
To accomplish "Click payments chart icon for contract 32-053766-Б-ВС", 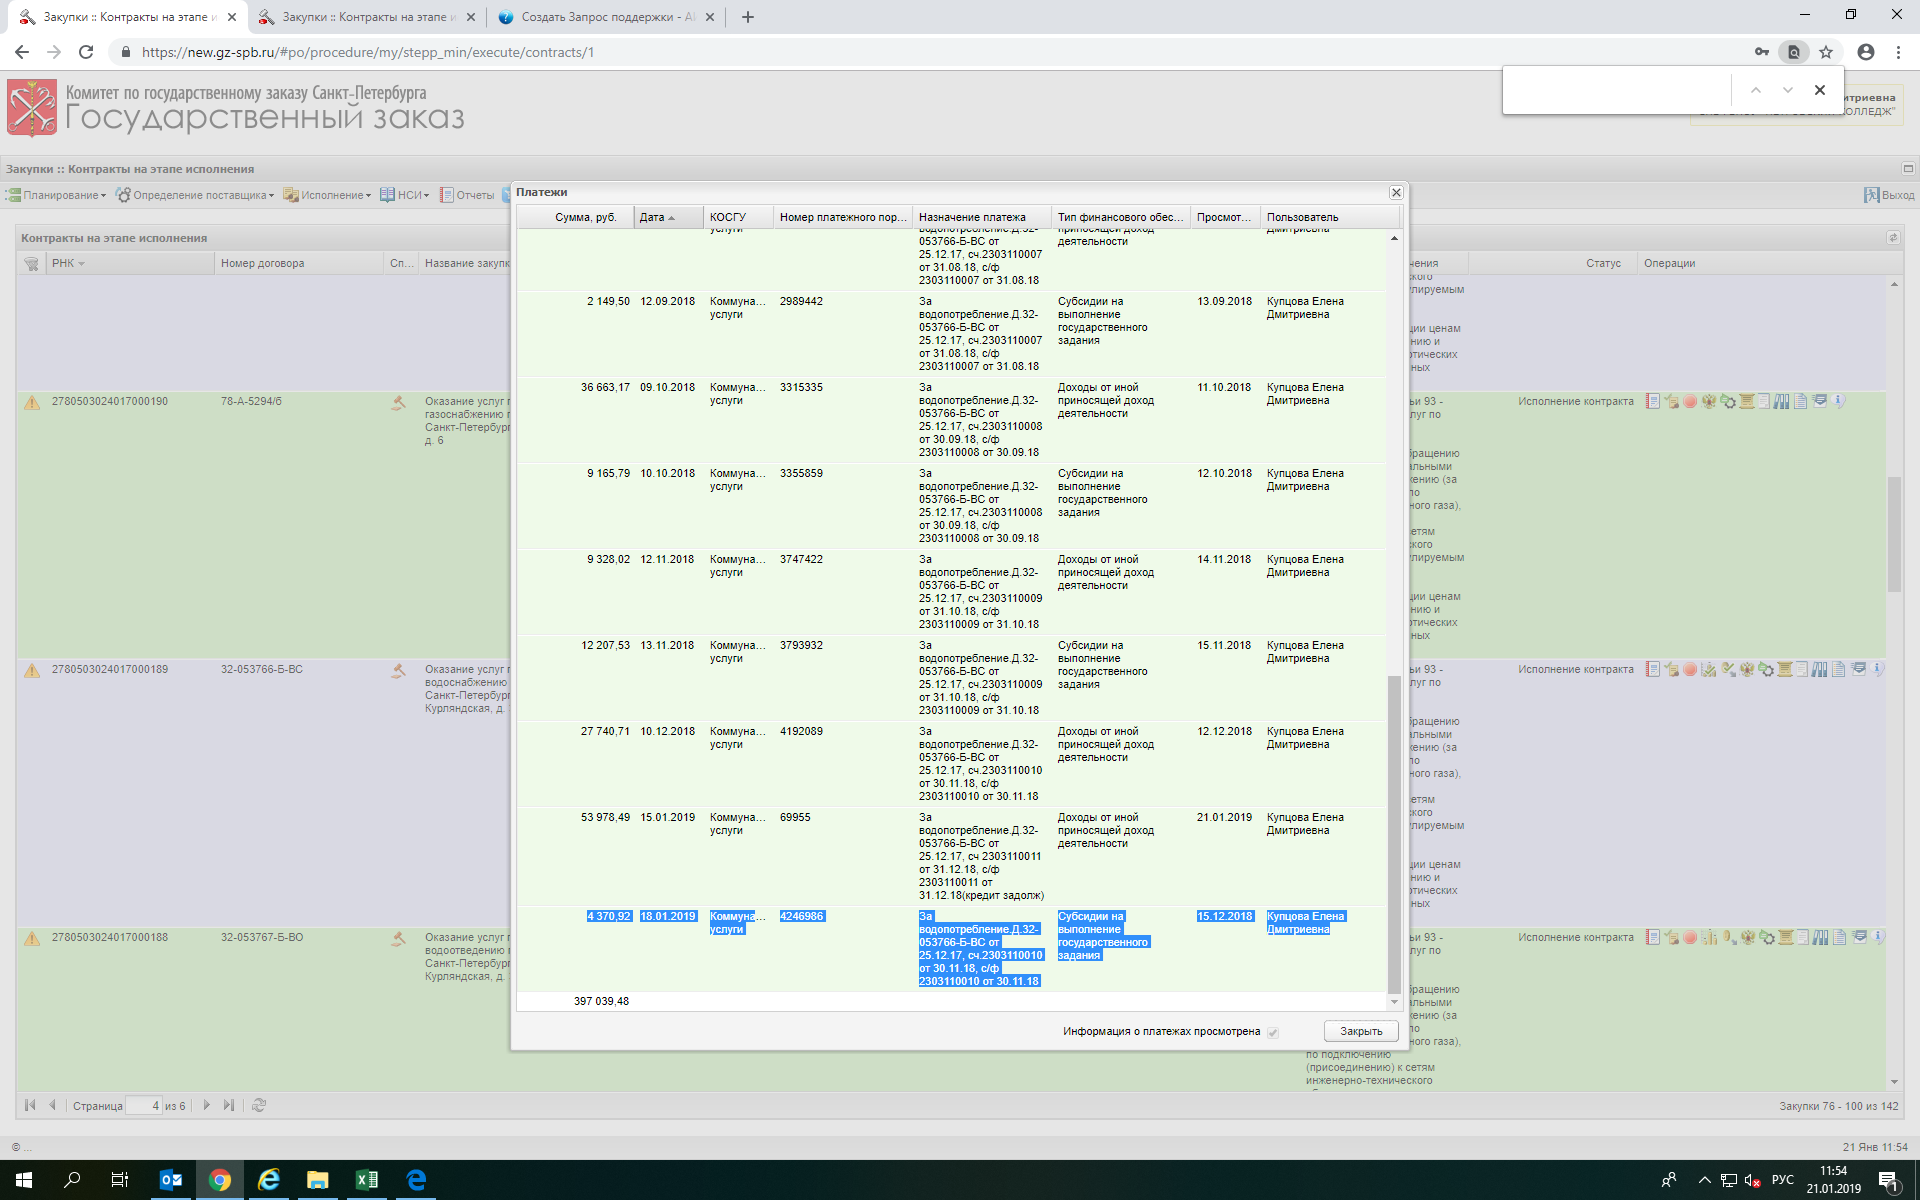I will (1708, 669).
